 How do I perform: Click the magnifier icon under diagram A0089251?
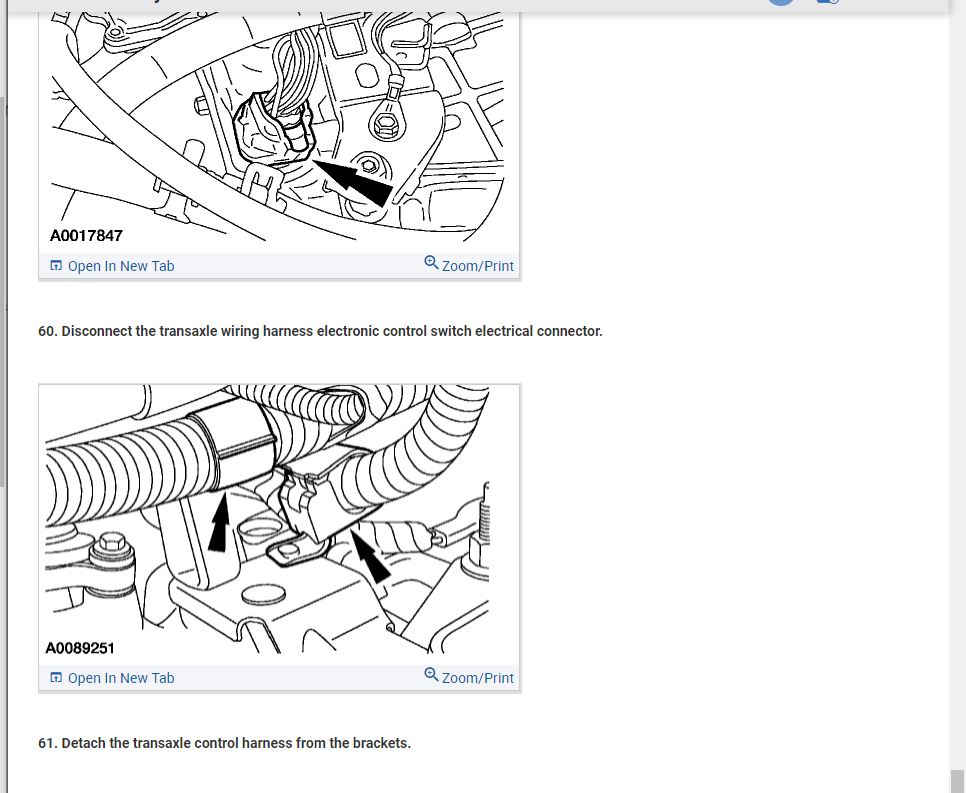[431, 675]
